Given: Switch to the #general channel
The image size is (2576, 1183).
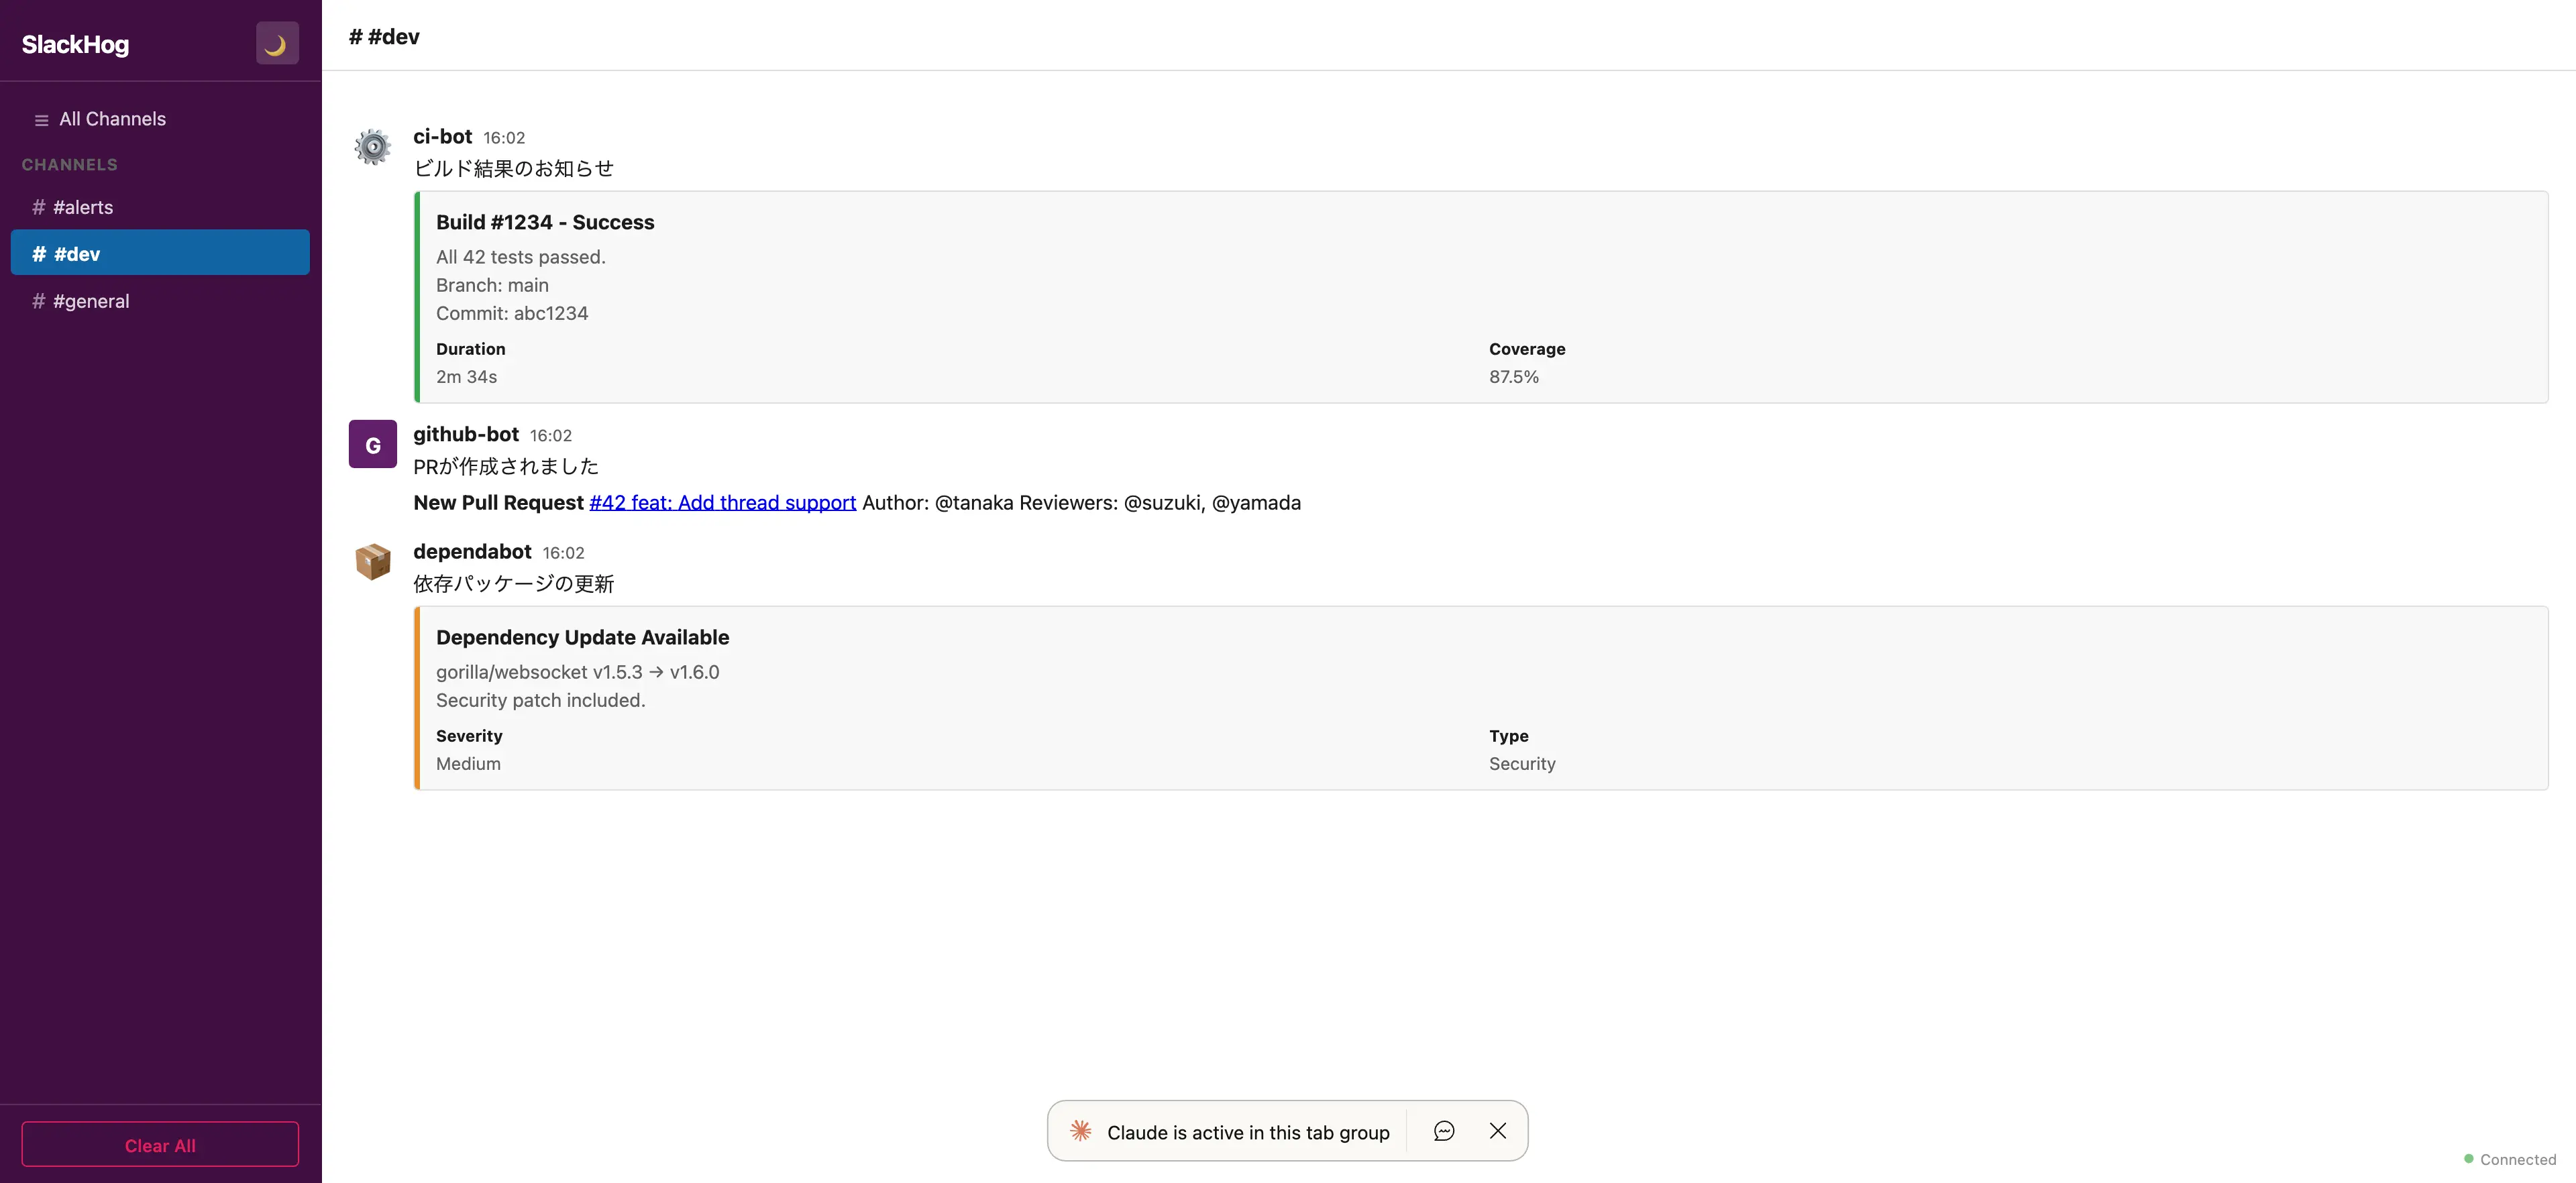Looking at the screenshot, I should click(x=91, y=301).
